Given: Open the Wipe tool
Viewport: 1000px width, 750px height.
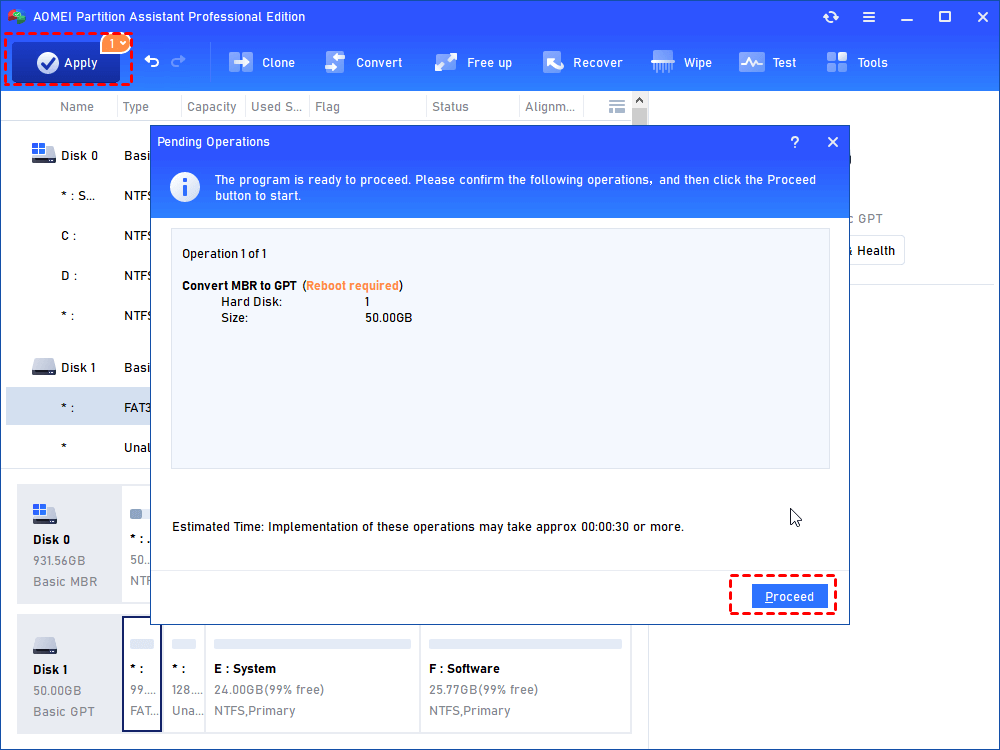Looking at the screenshot, I should coord(682,63).
